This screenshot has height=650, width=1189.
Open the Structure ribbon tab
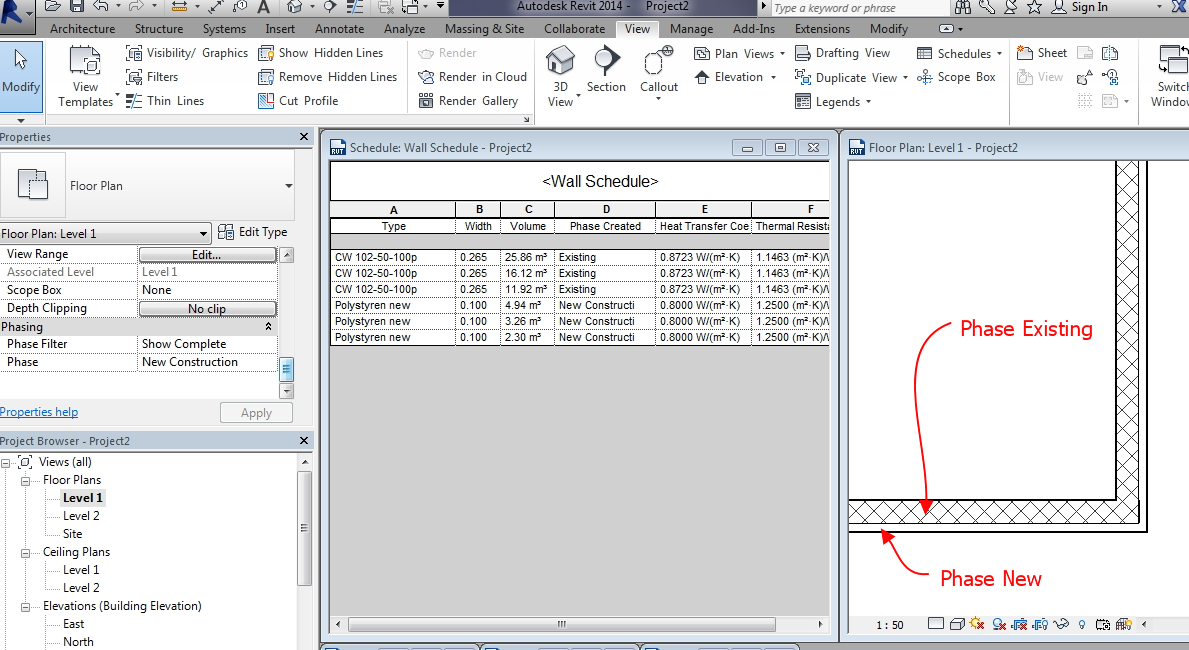click(x=158, y=29)
